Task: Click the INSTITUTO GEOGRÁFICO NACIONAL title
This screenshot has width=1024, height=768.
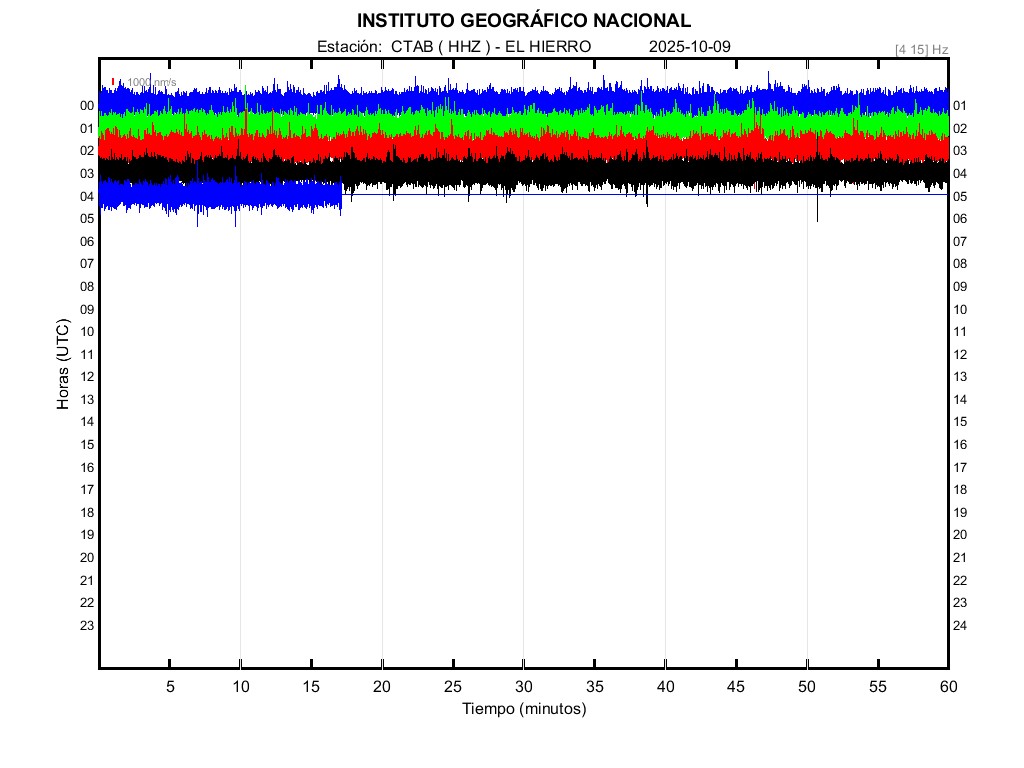Action: click(x=523, y=21)
